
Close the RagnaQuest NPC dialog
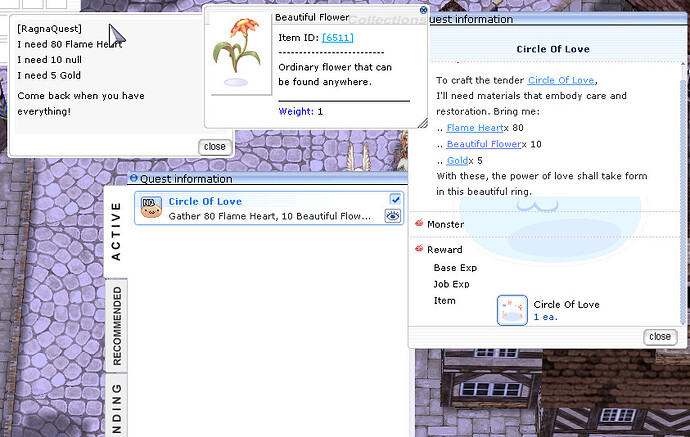pos(215,147)
